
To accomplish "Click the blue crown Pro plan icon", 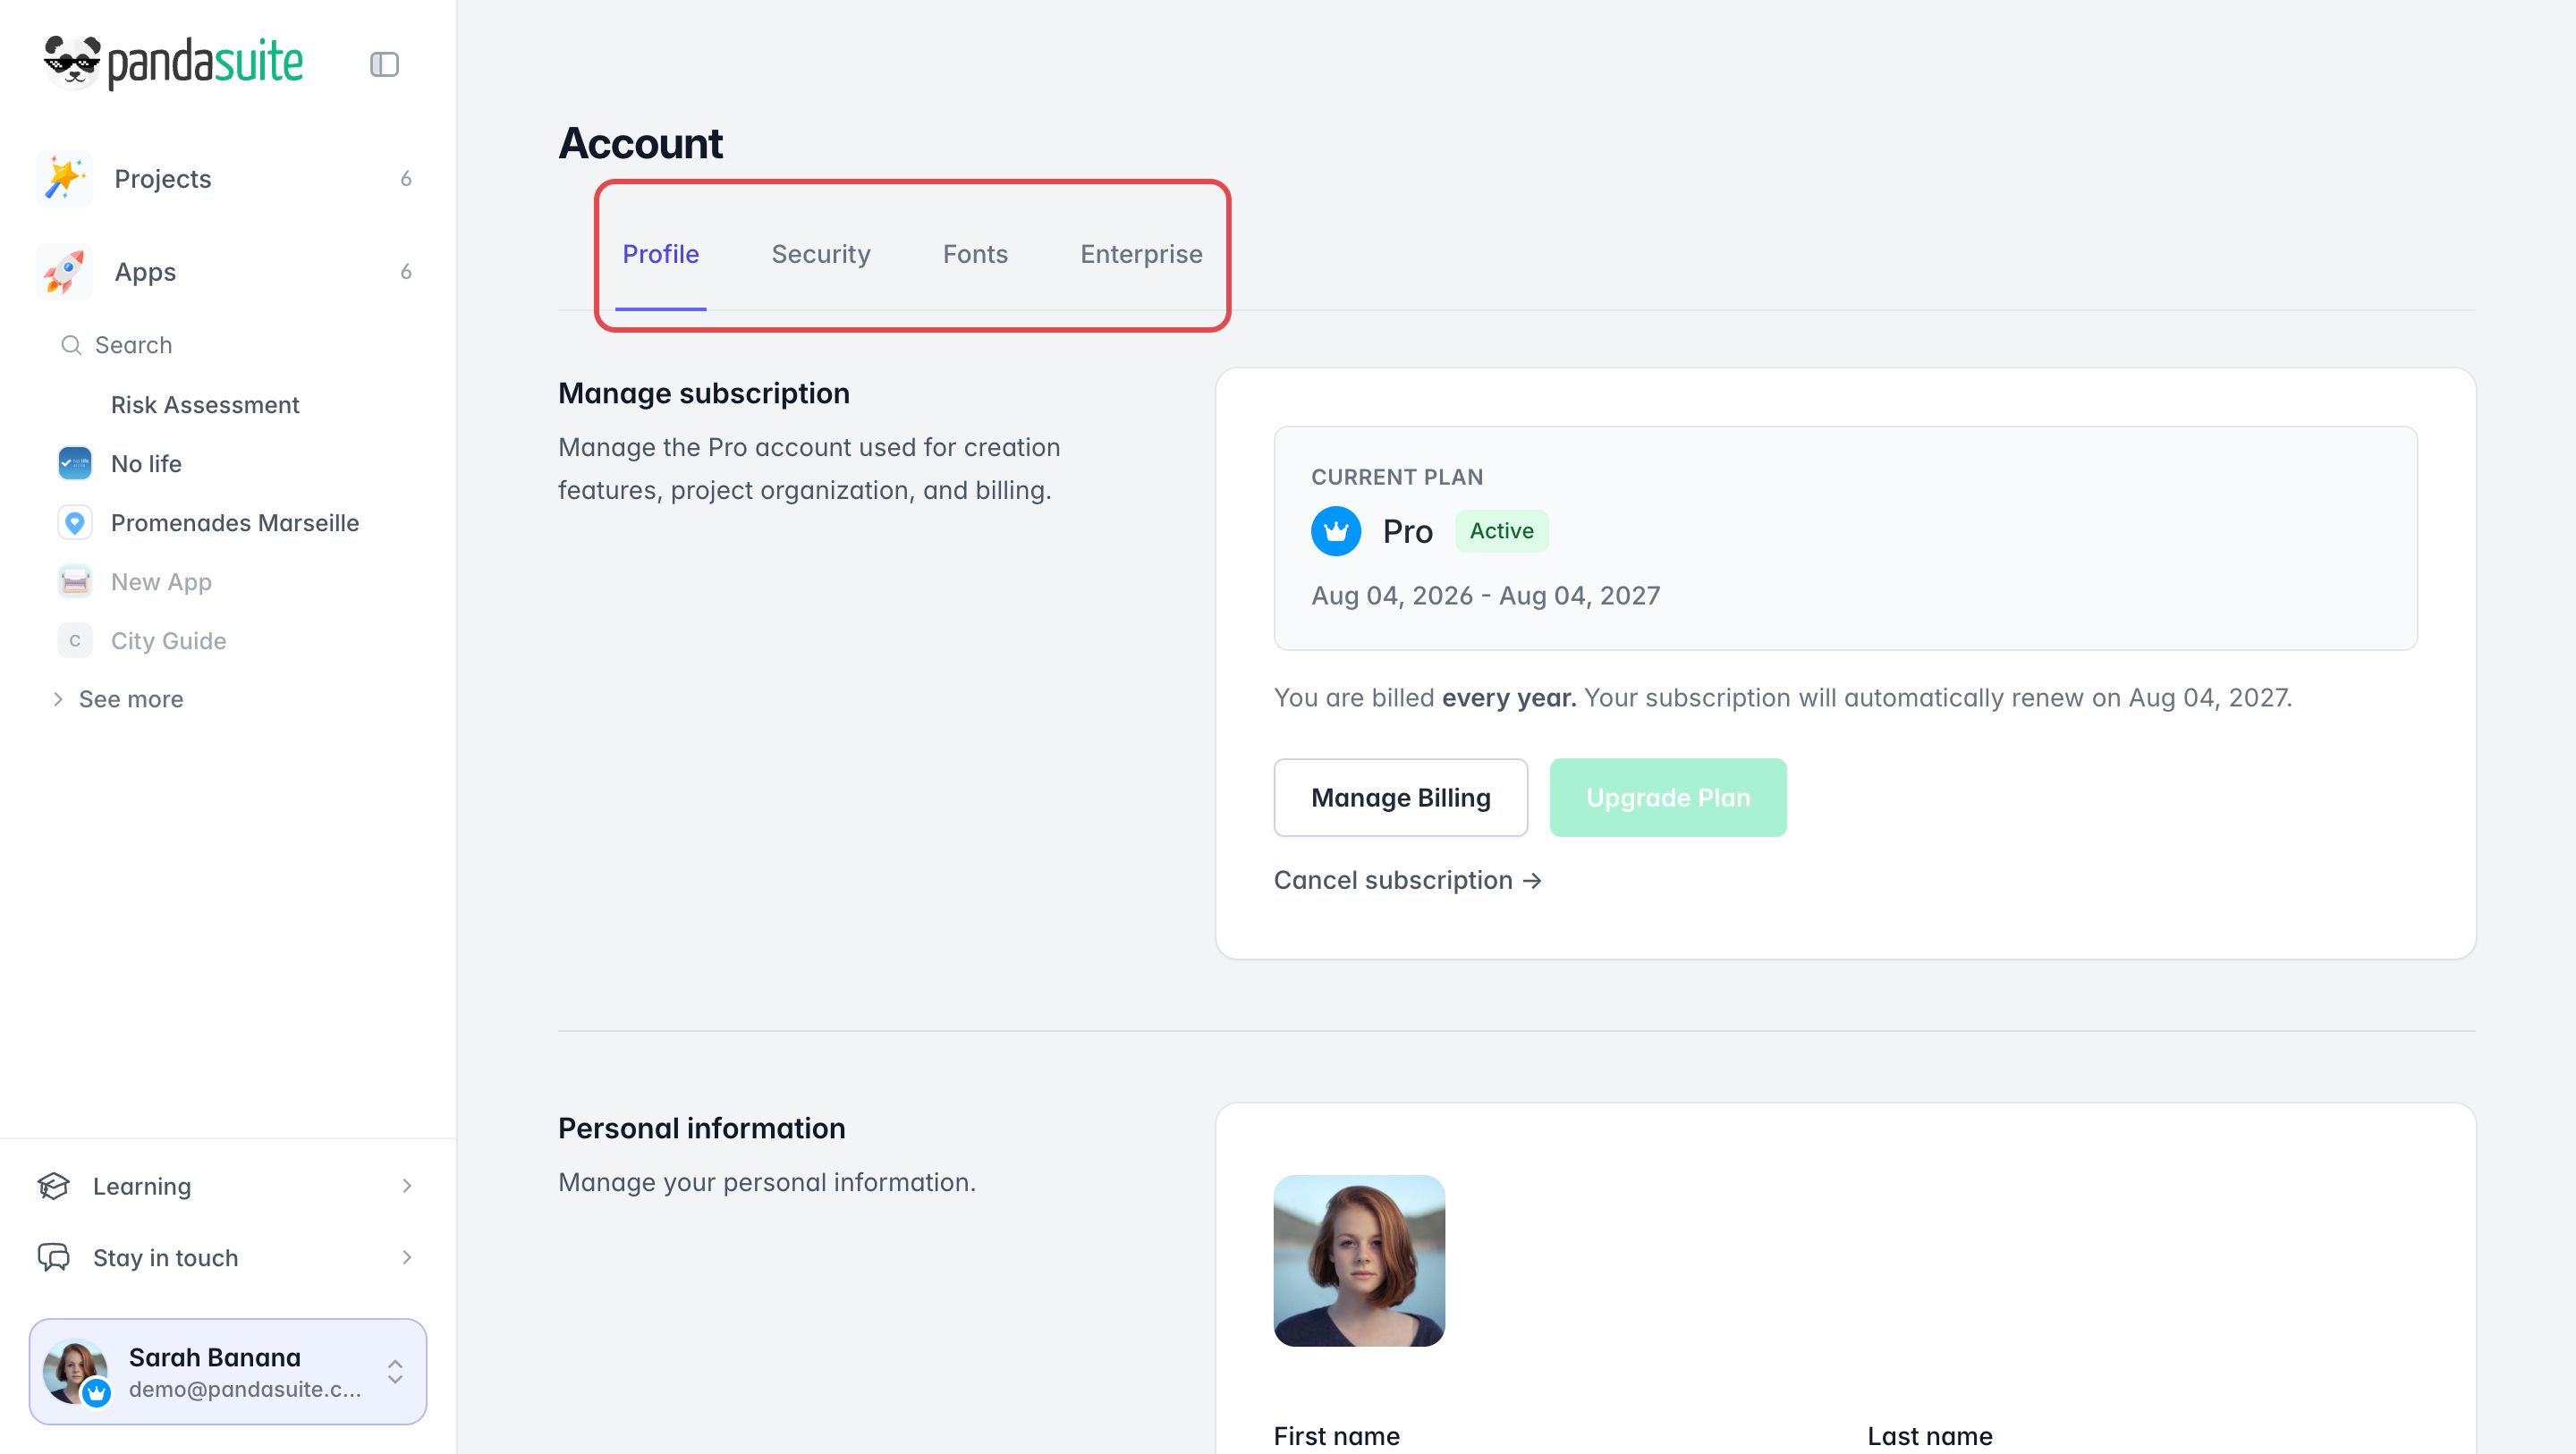I will point(1336,531).
